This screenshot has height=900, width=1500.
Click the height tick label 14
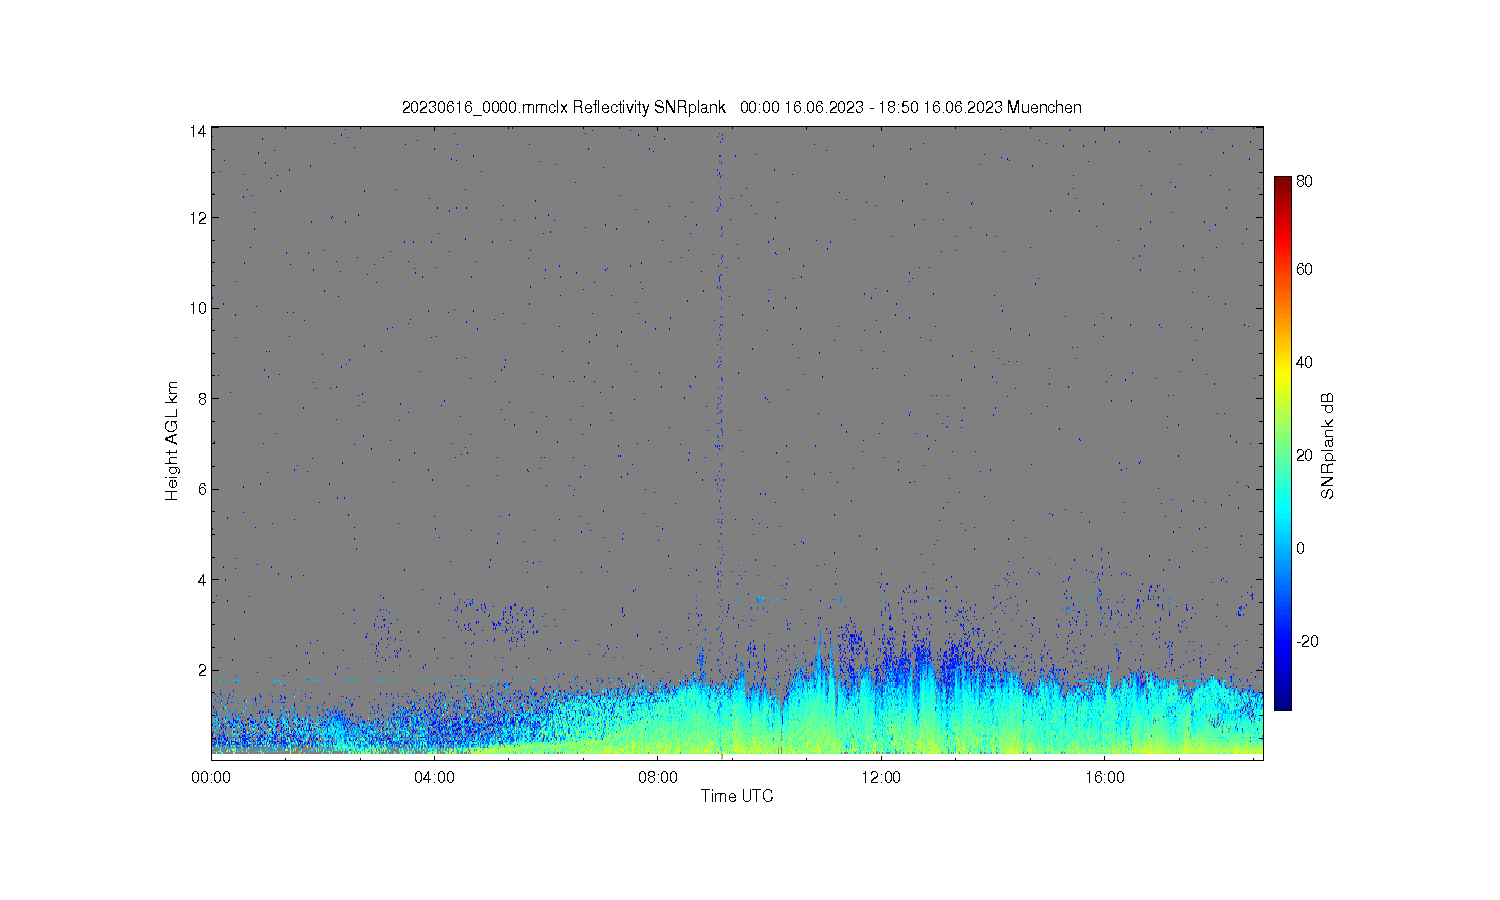pos(198,131)
